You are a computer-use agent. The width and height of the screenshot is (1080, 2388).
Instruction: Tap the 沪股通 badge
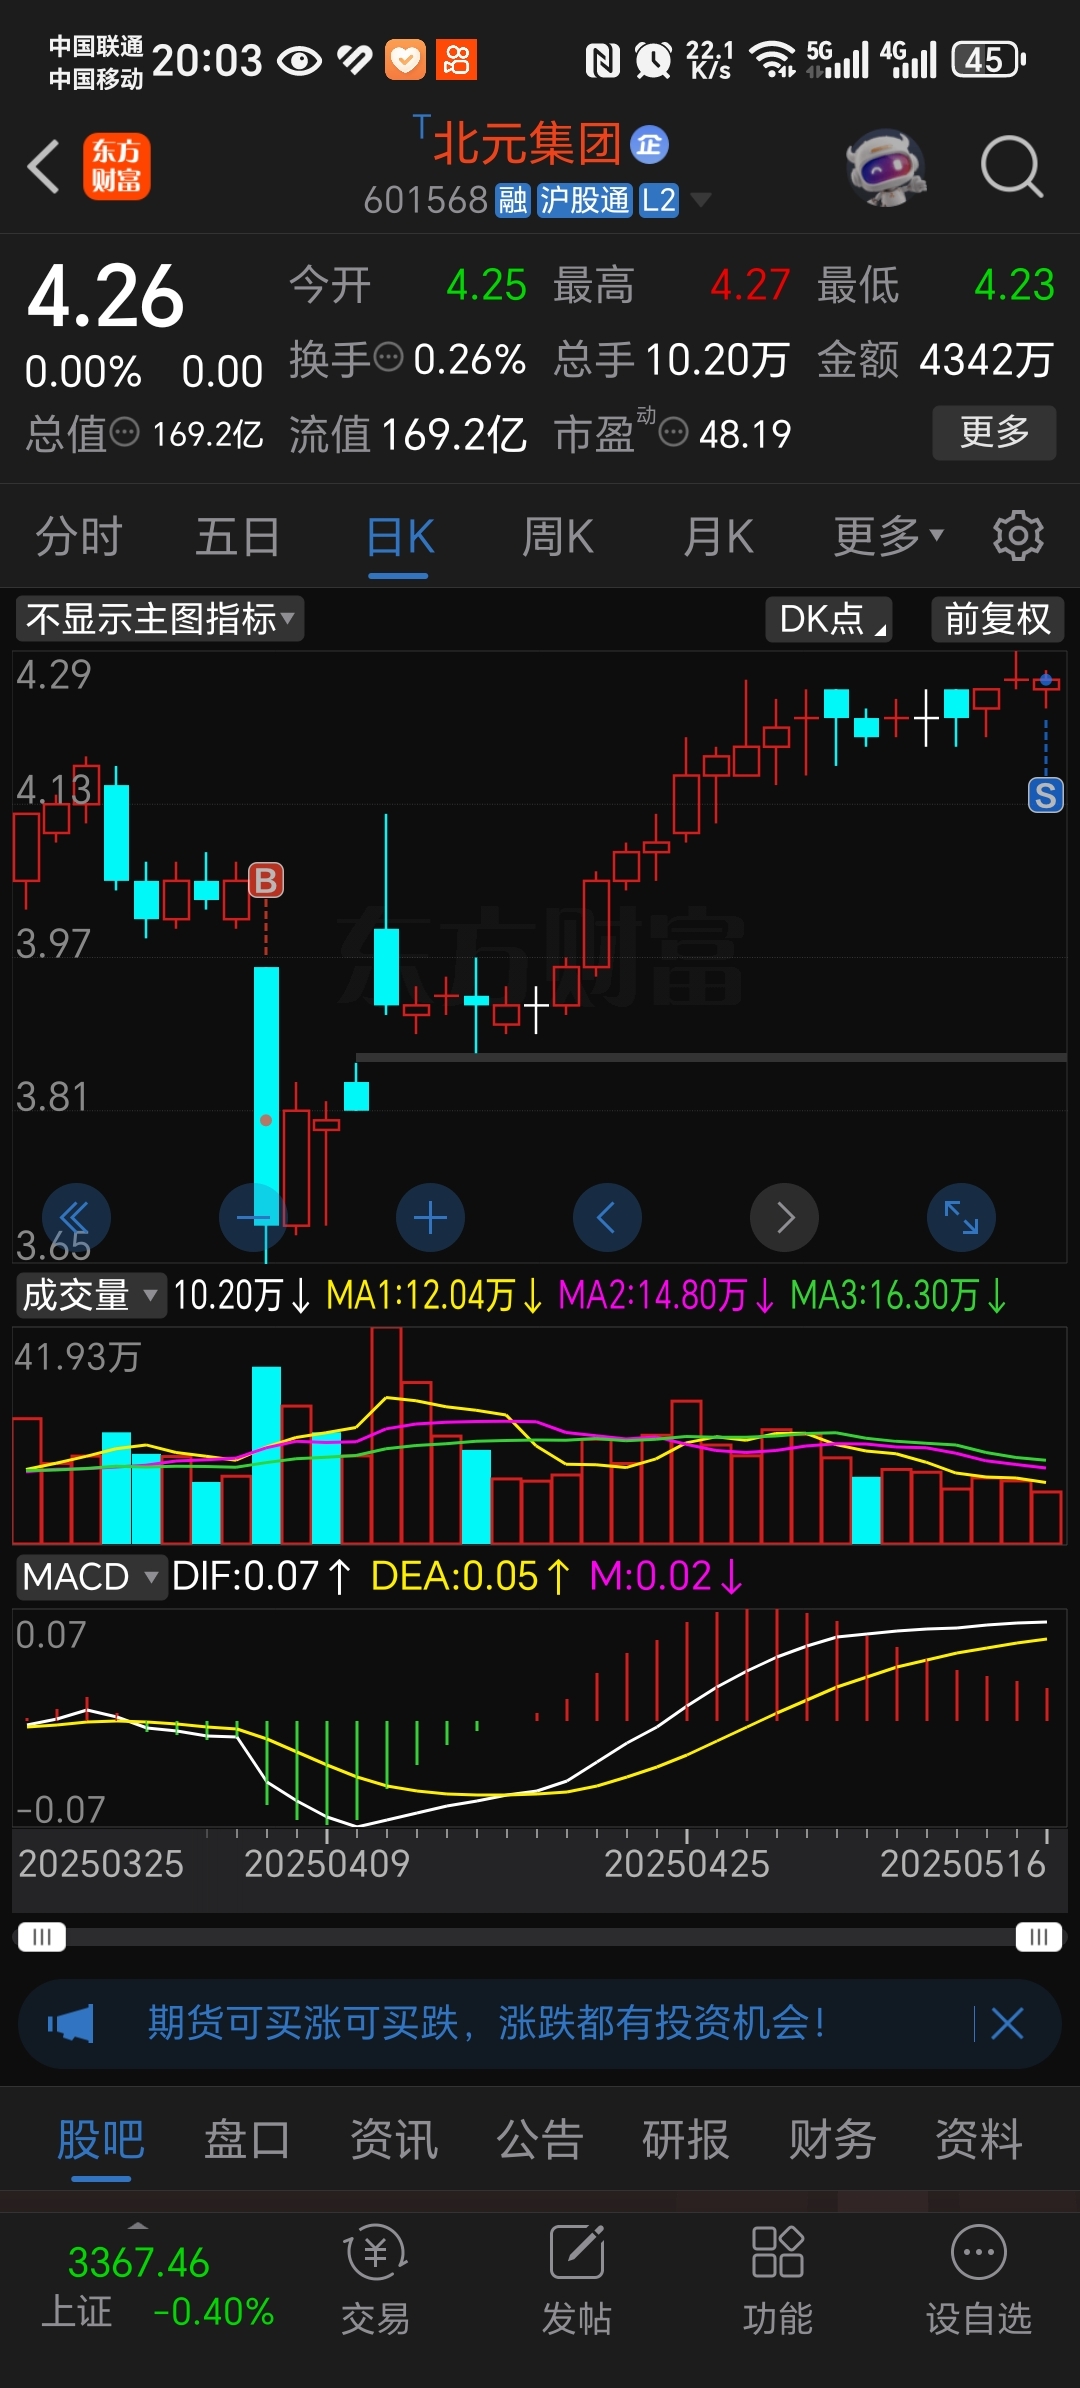pos(585,200)
